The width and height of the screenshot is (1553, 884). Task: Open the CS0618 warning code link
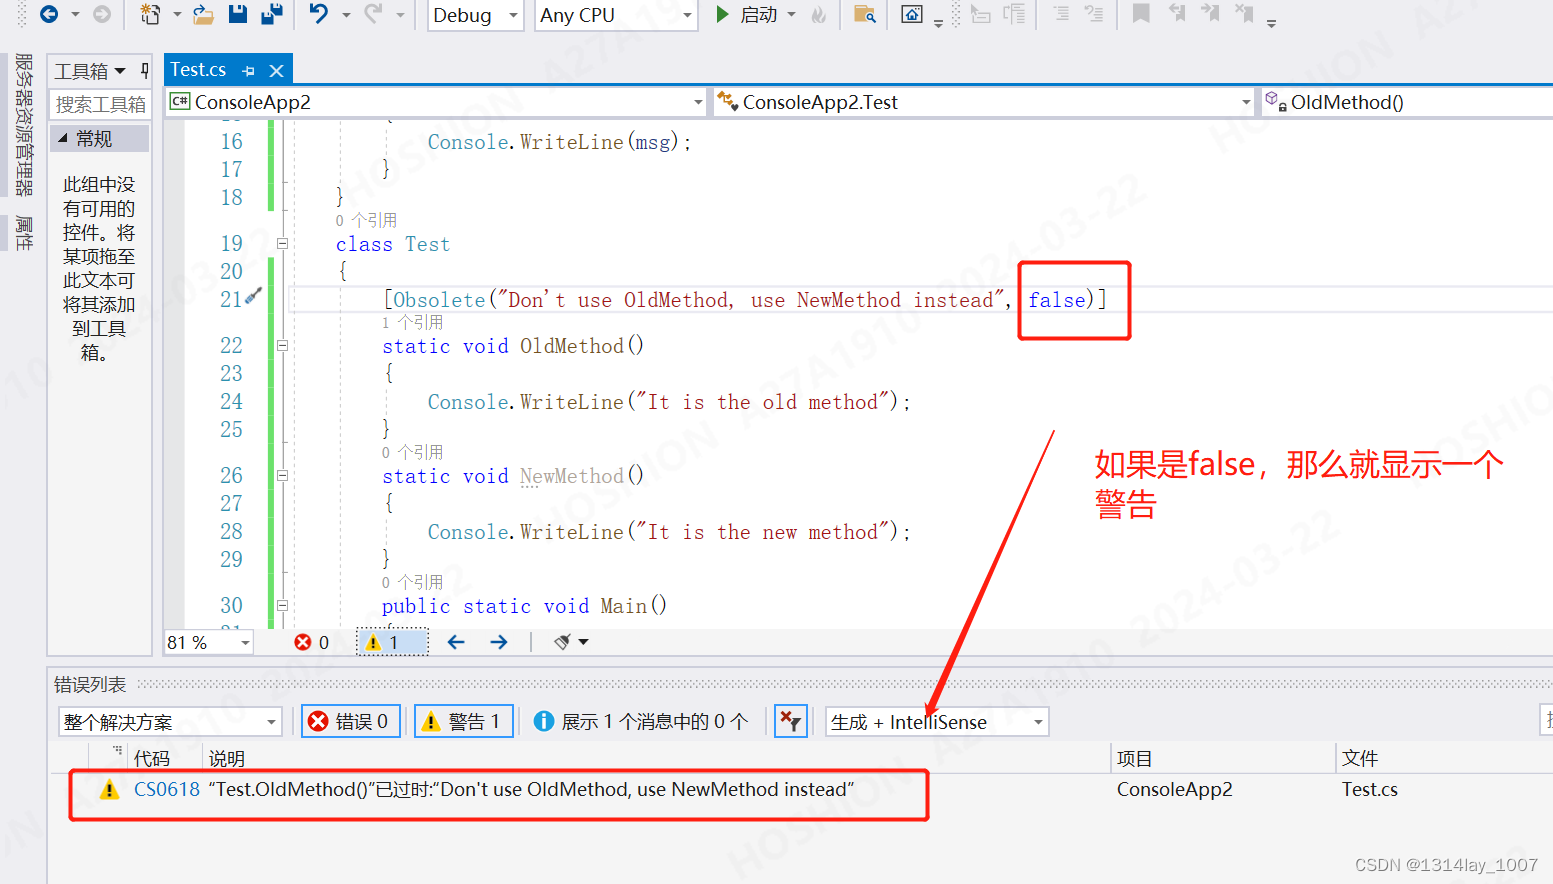tap(167, 789)
